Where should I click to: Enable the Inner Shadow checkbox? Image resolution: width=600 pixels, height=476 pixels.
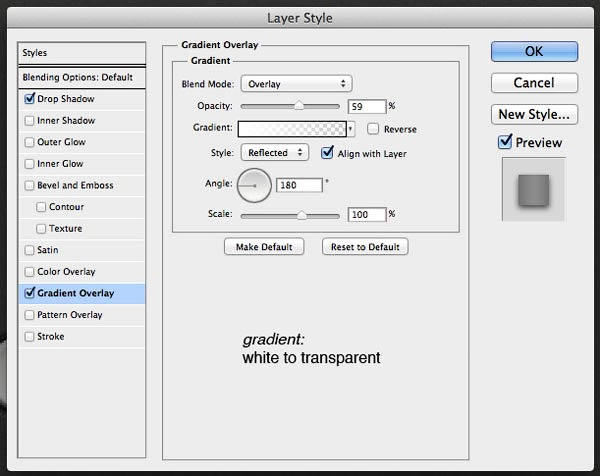tap(29, 121)
